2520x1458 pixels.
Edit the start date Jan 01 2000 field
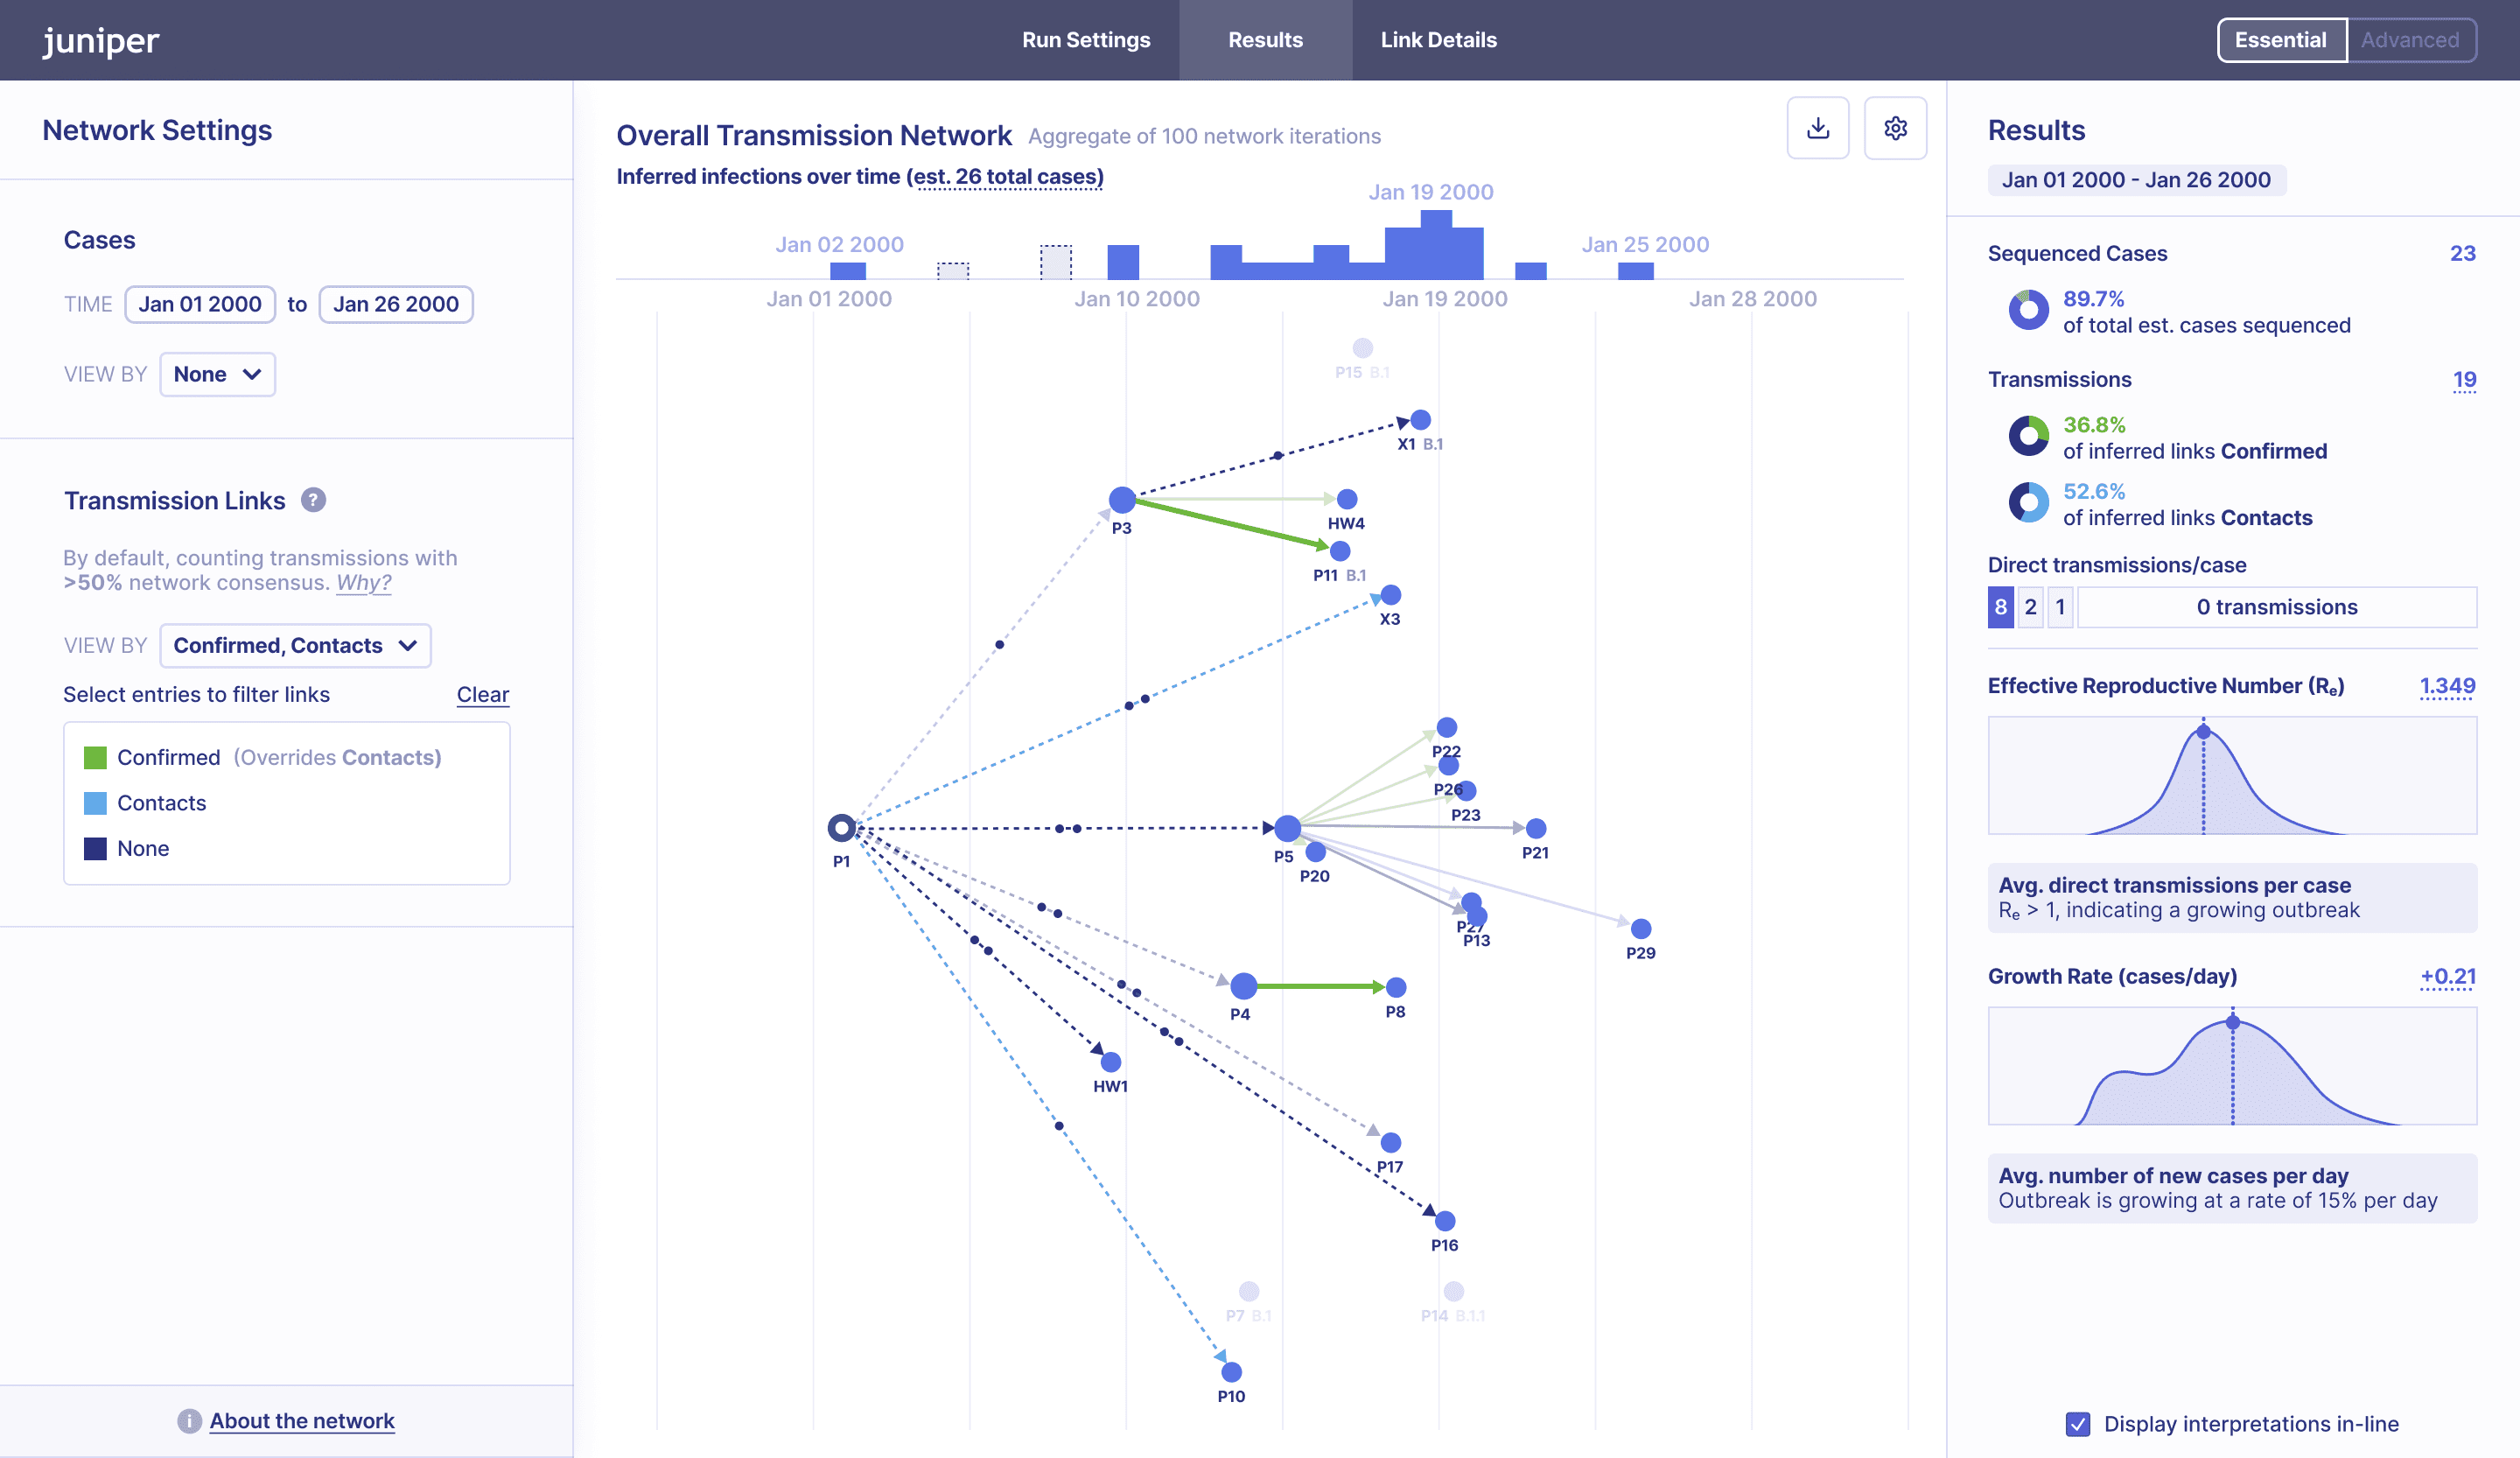pyautogui.click(x=200, y=304)
